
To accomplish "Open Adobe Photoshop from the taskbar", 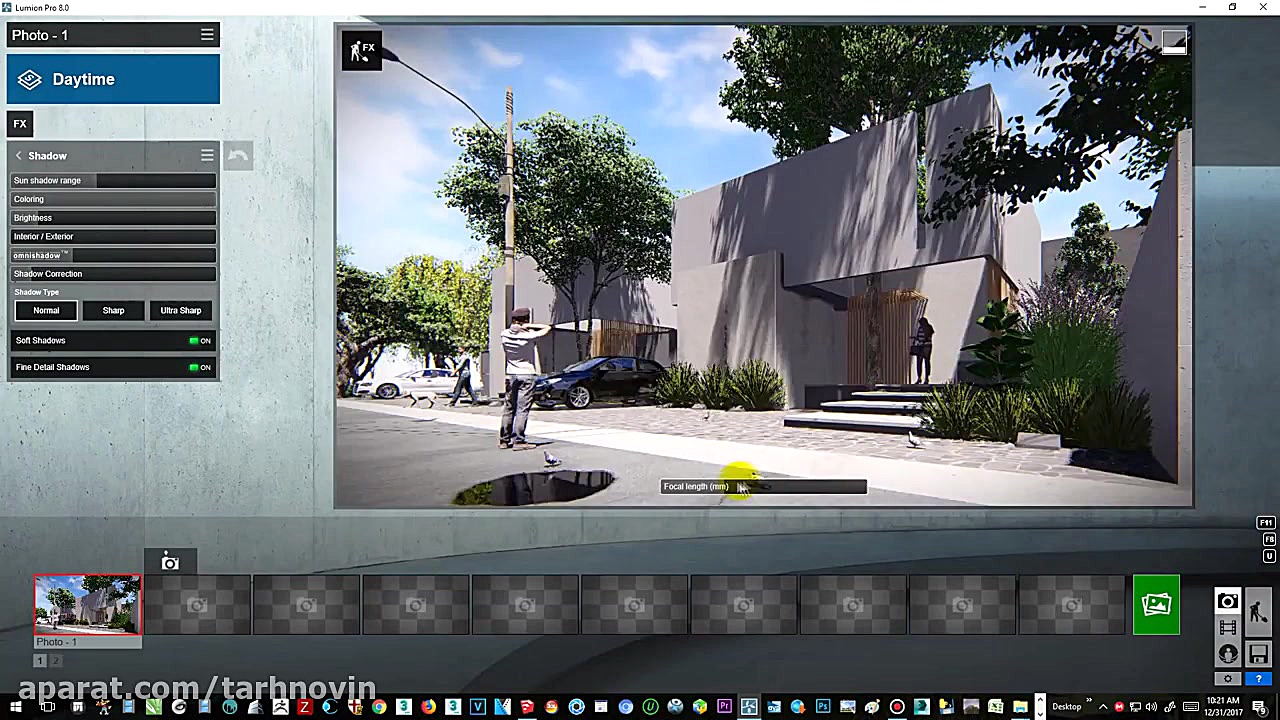I will [x=823, y=707].
